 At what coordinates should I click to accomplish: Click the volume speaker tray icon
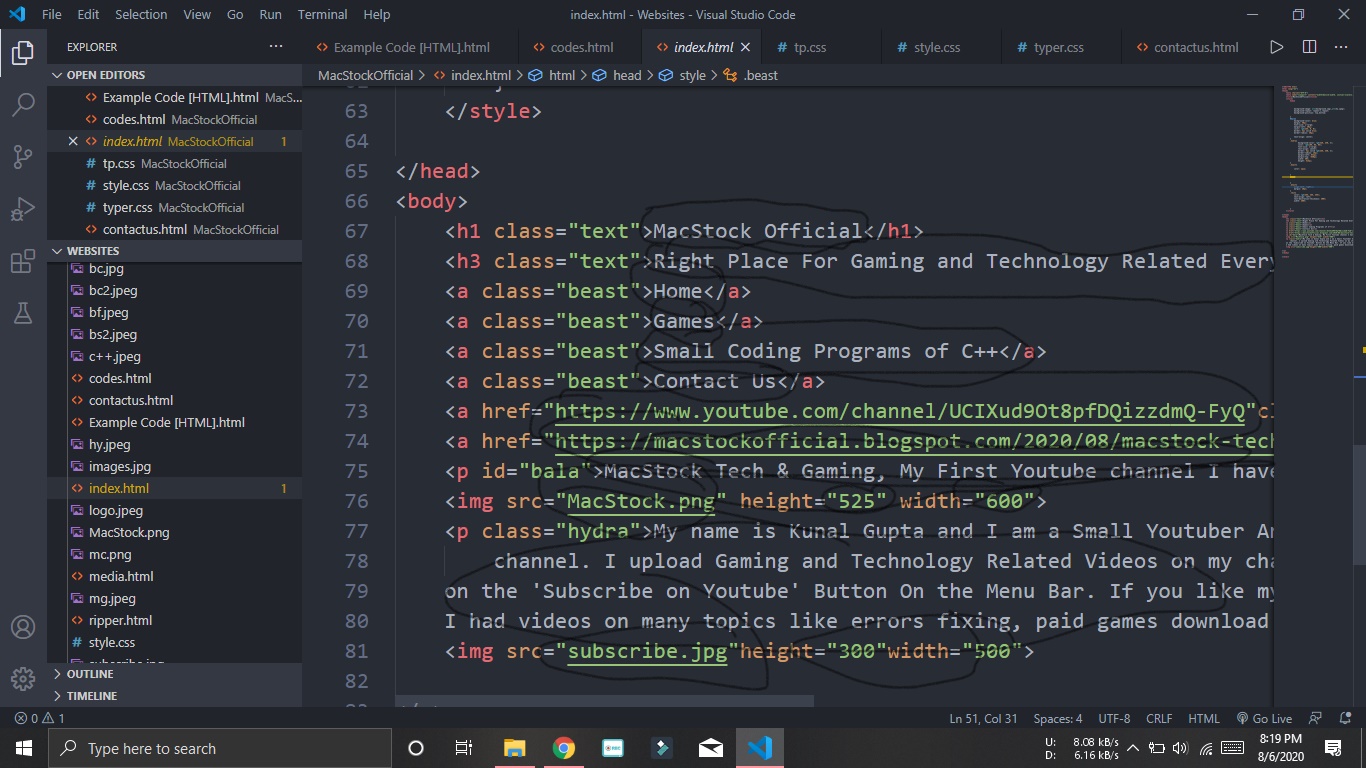pos(1180,748)
